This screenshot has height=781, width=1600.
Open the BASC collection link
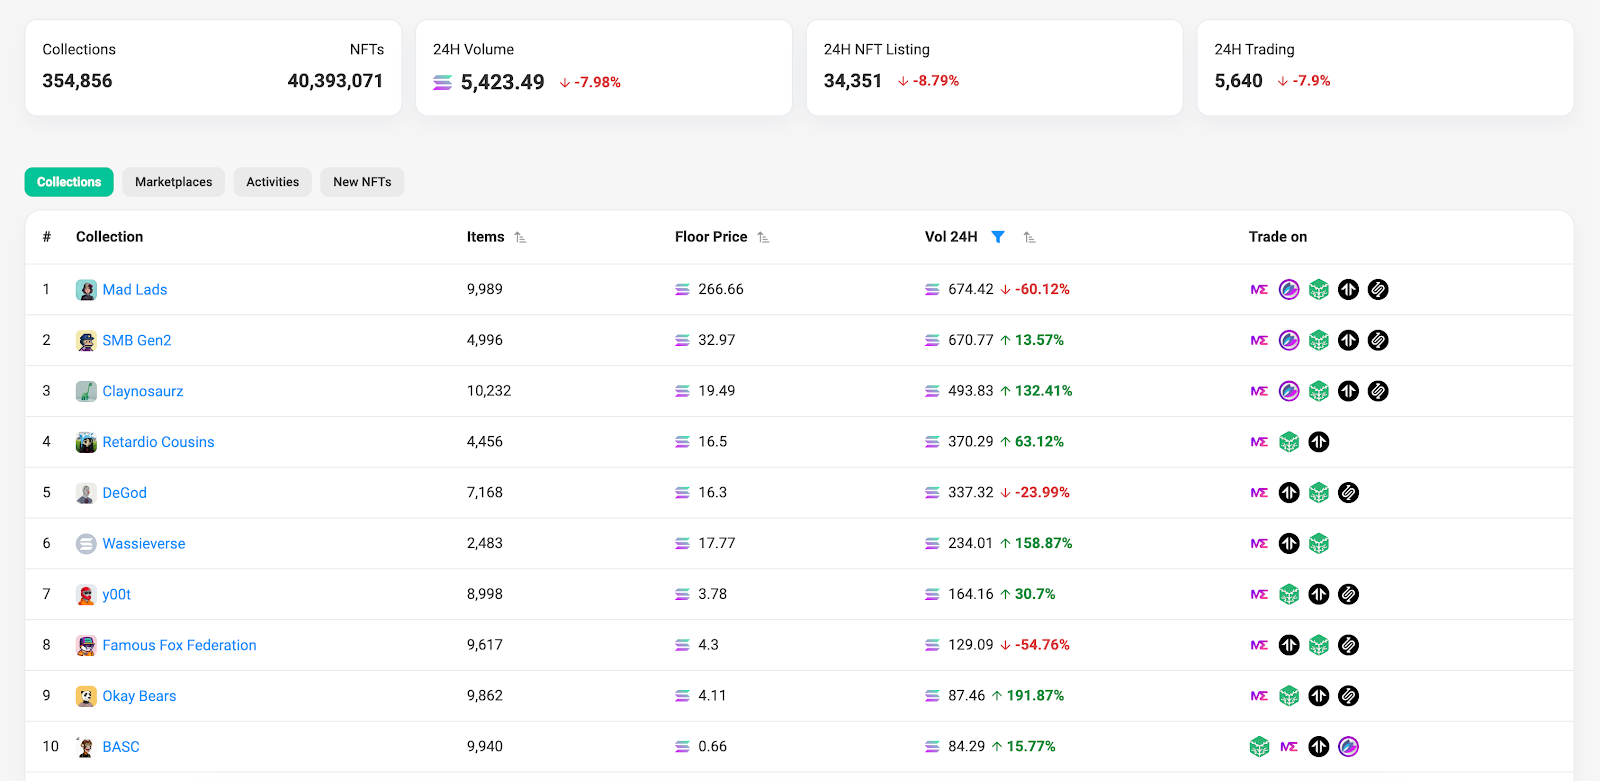tap(121, 747)
